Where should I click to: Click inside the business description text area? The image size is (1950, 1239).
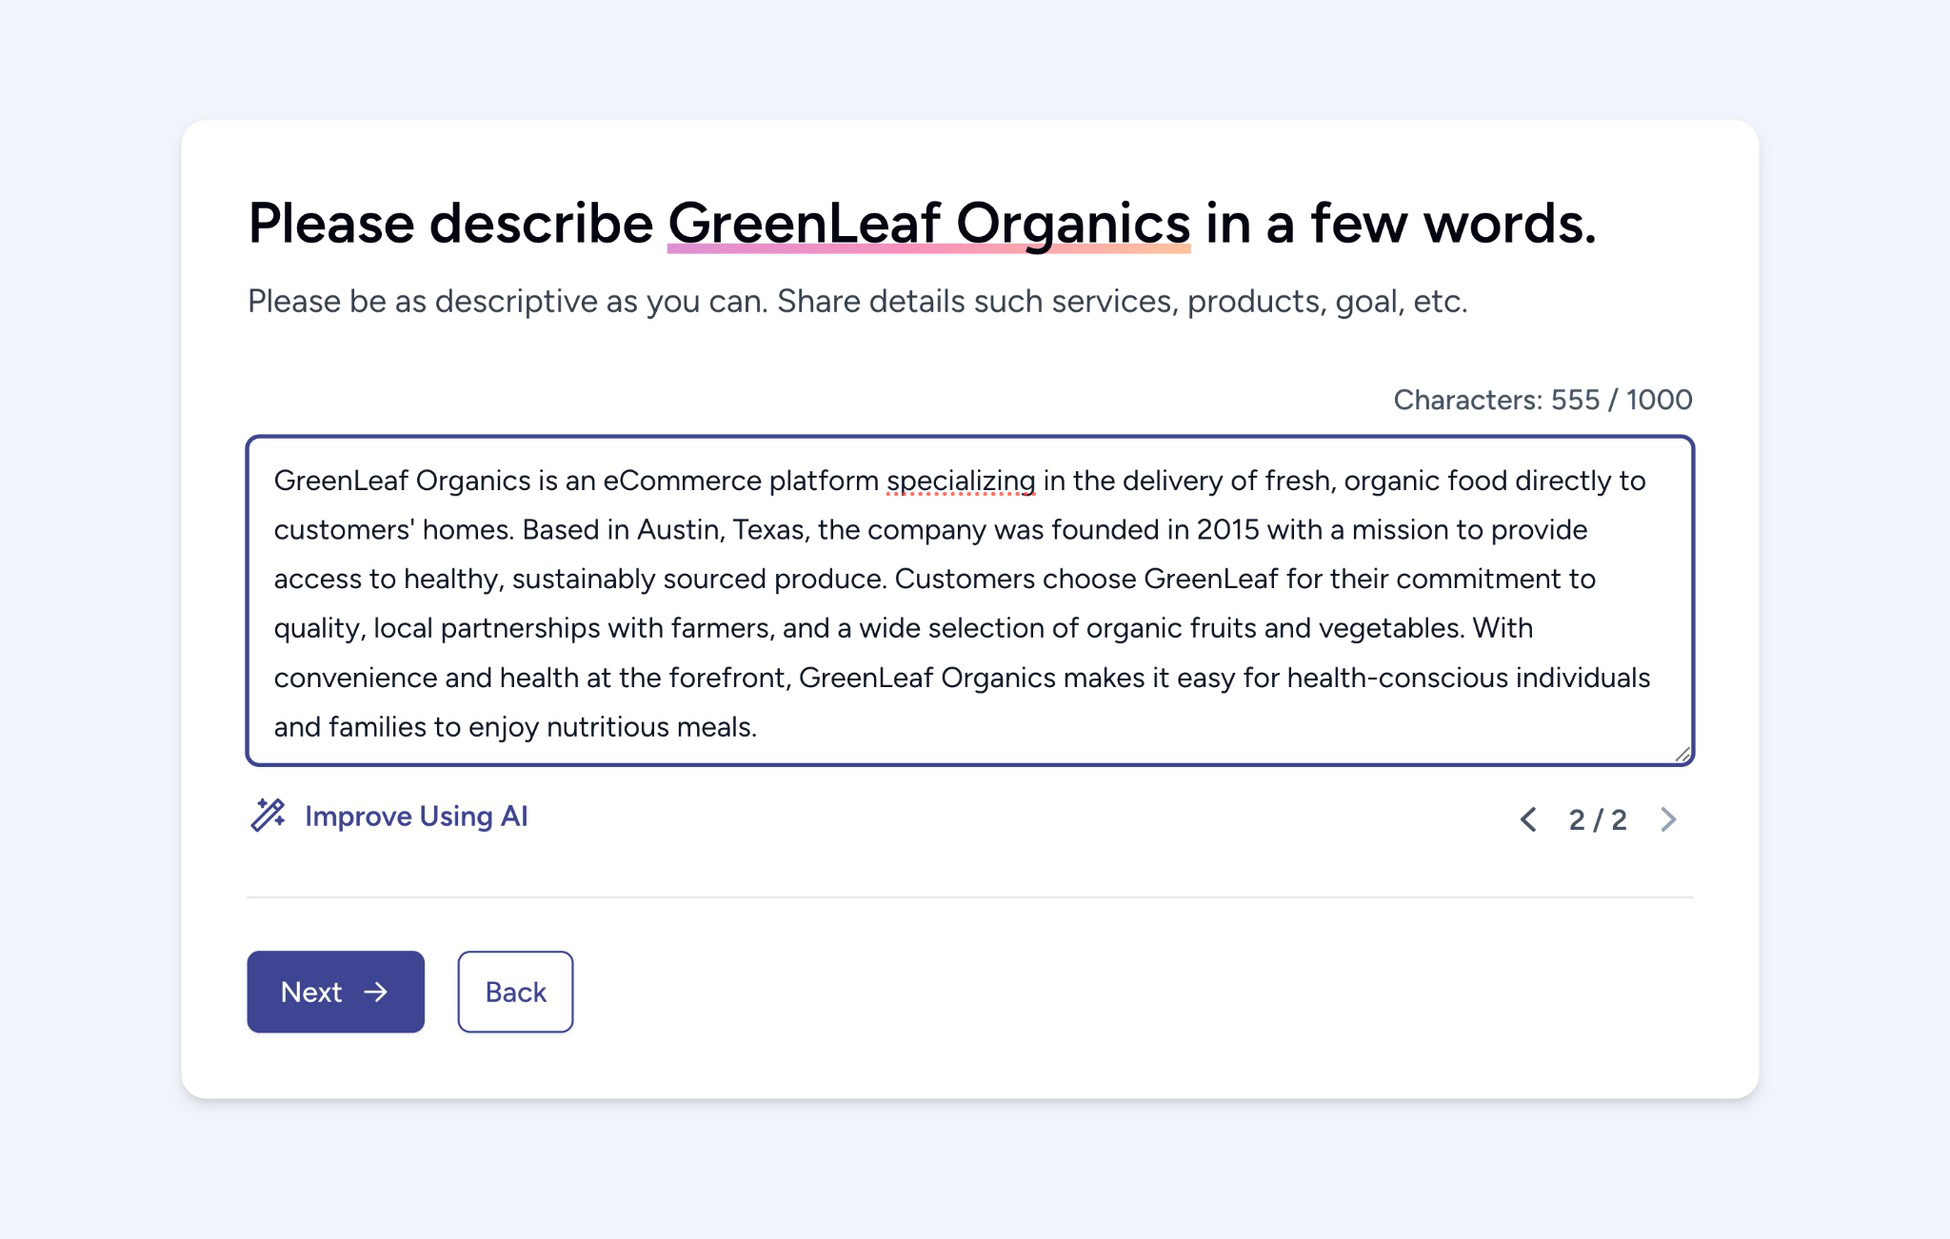pyautogui.click(x=969, y=601)
